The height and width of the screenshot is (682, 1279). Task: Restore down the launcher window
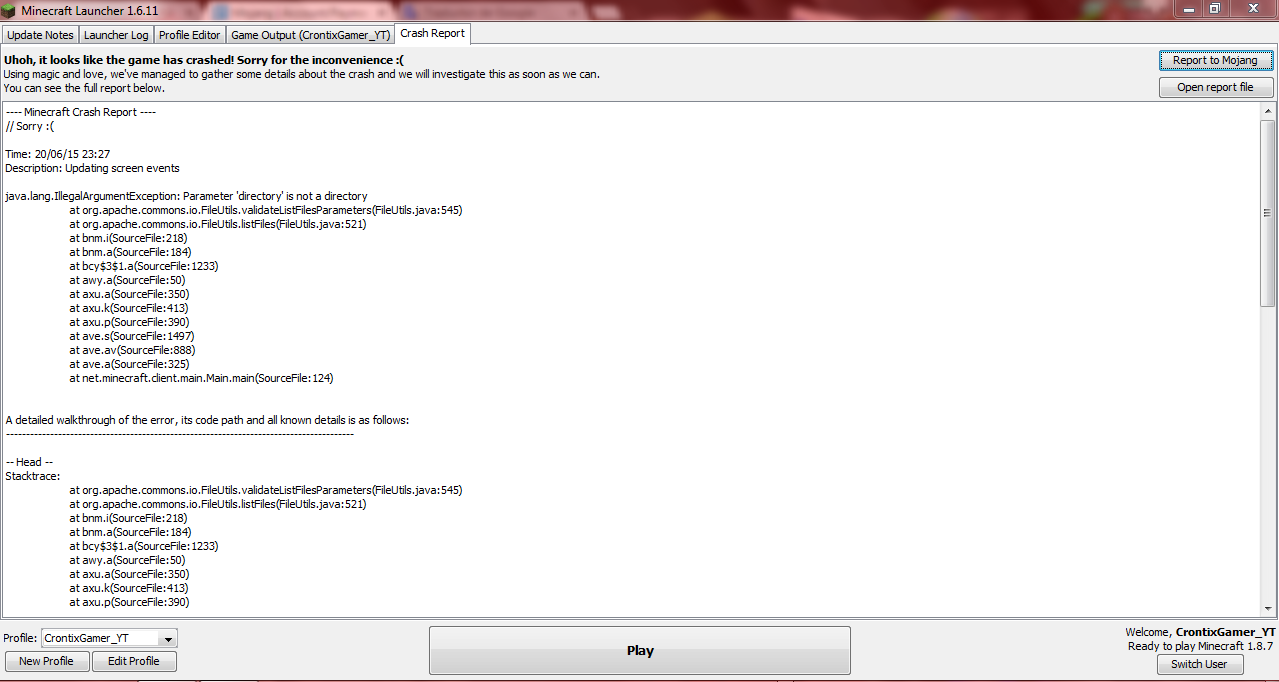(x=1215, y=8)
